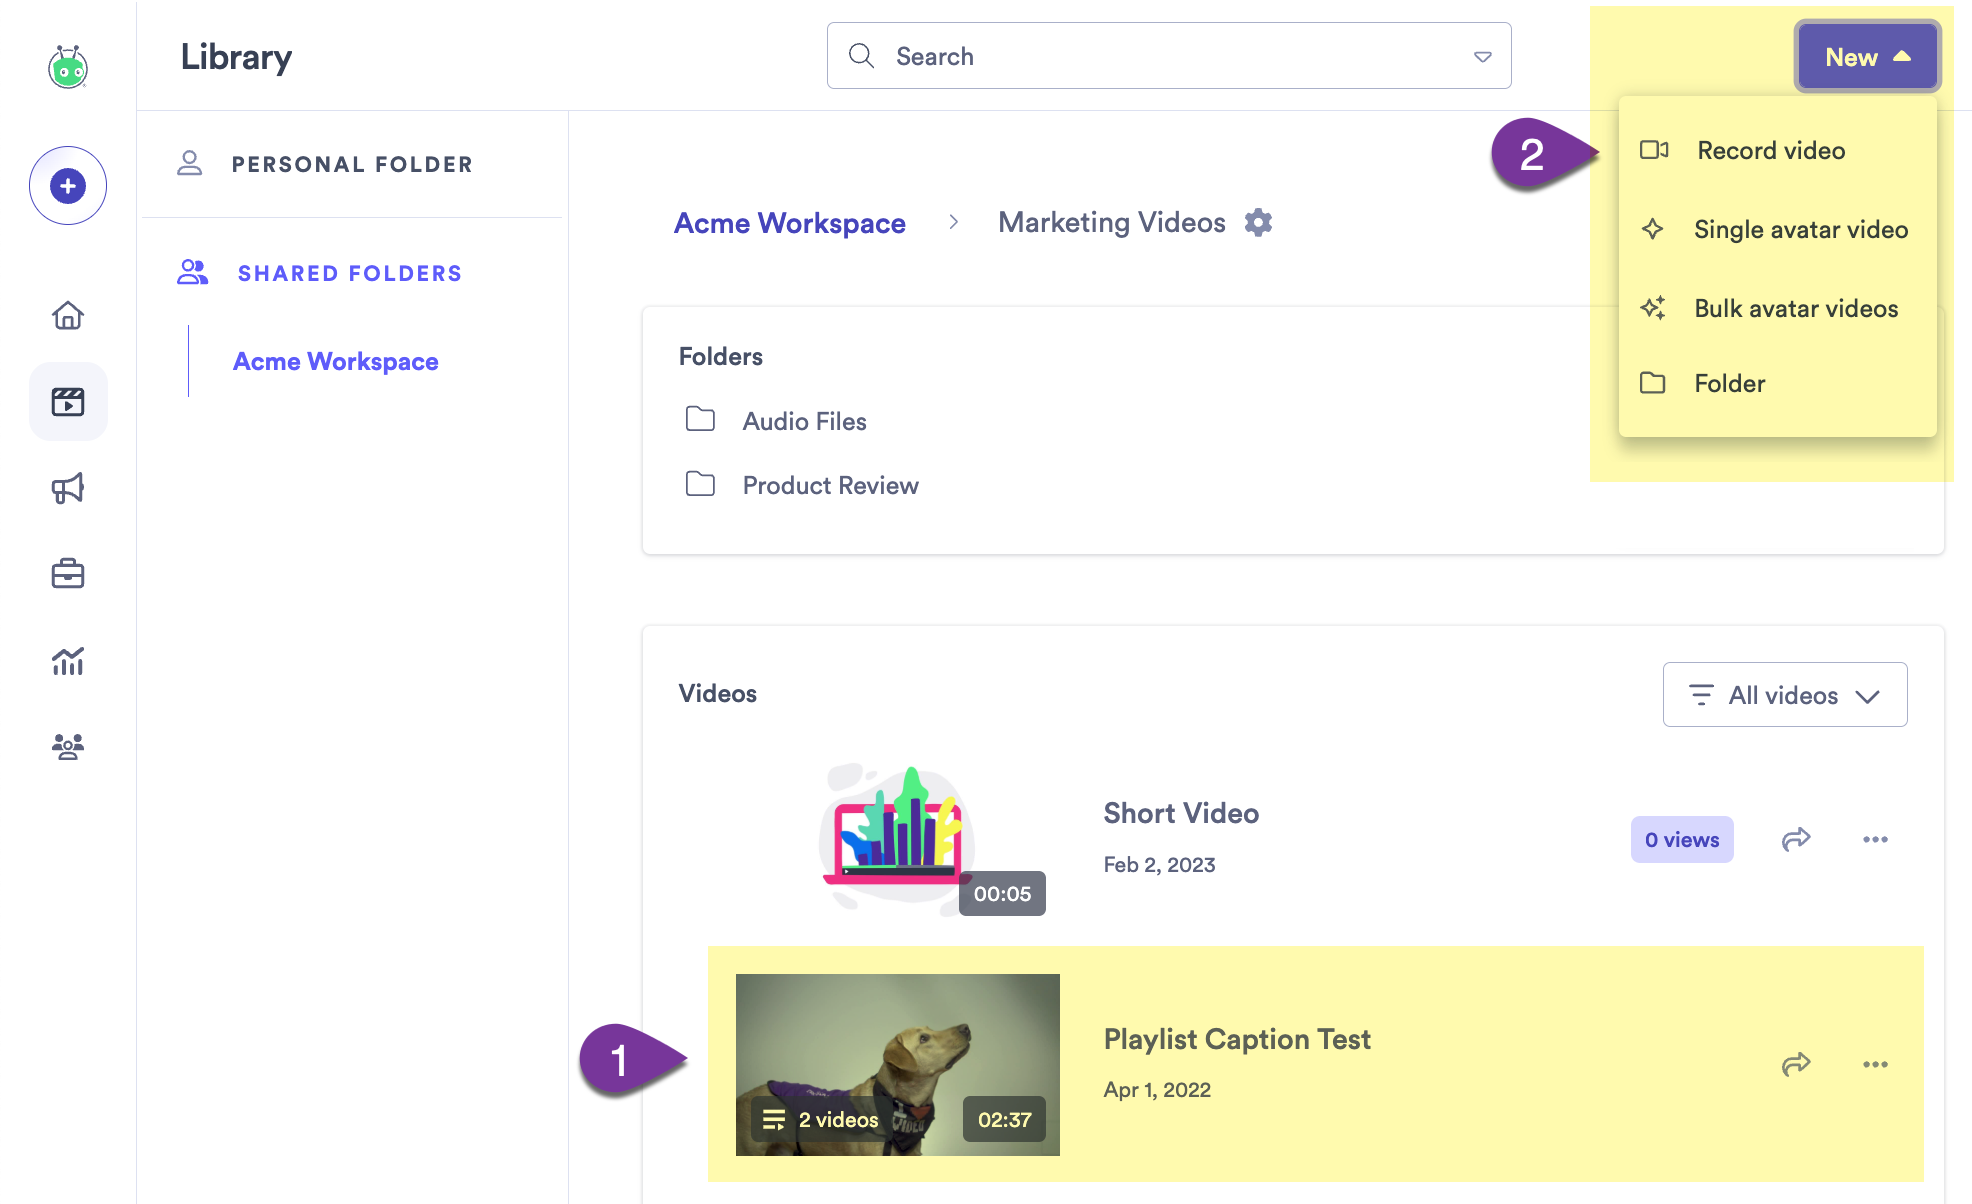Click the Library page heading
Screen dimensions: 1972x1204
(x=236, y=57)
